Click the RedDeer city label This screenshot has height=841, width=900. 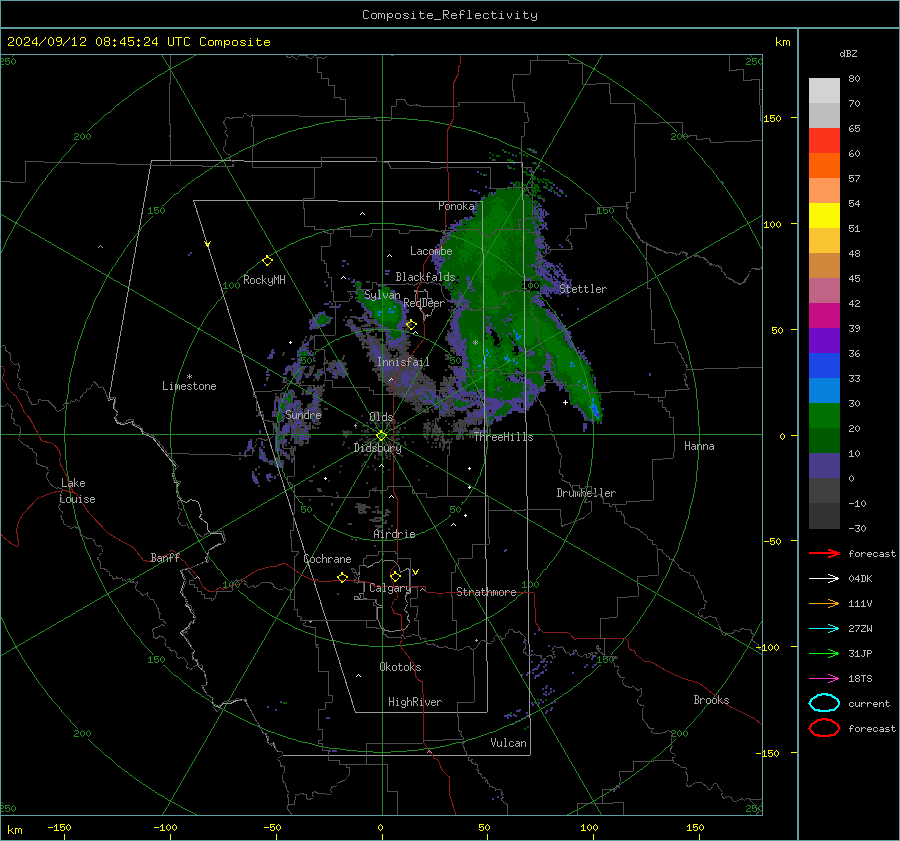point(424,303)
